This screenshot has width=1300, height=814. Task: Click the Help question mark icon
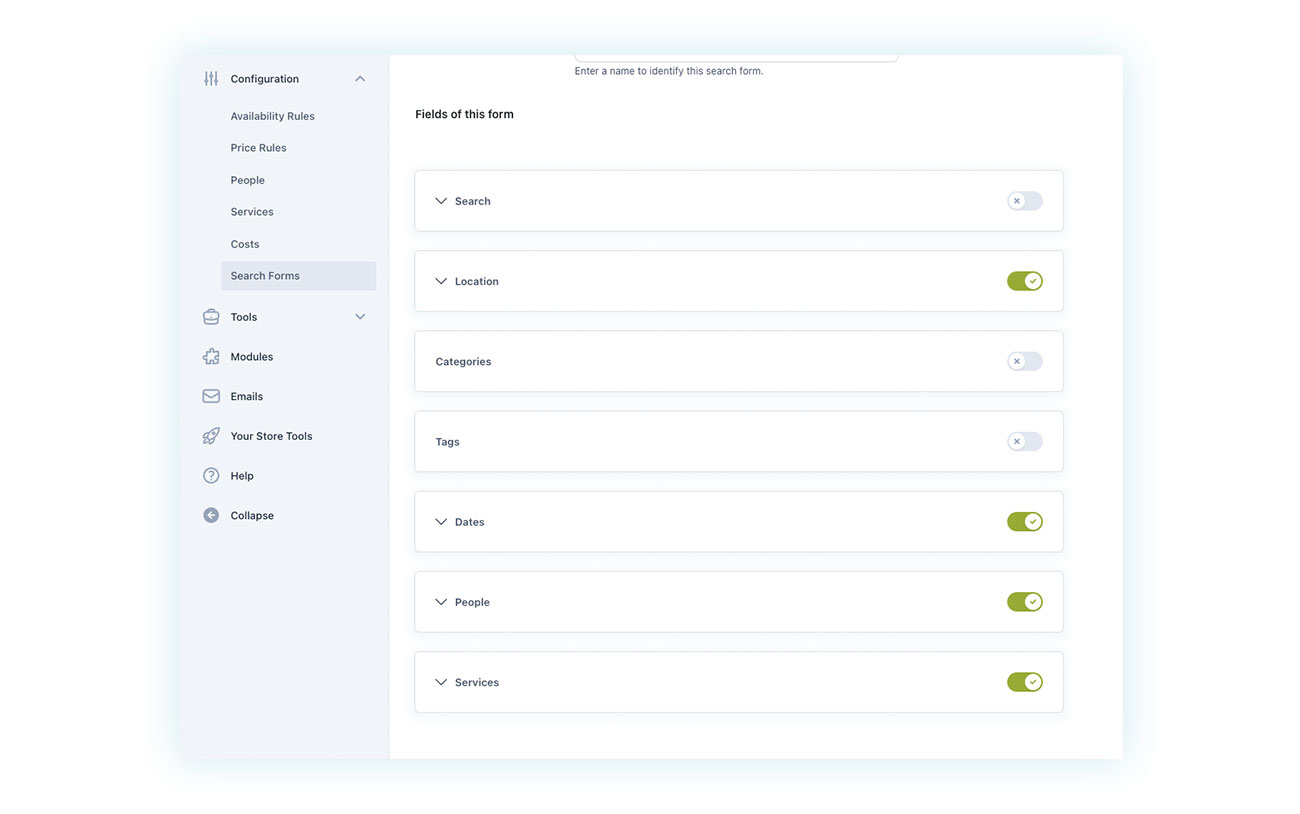tap(211, 475)
